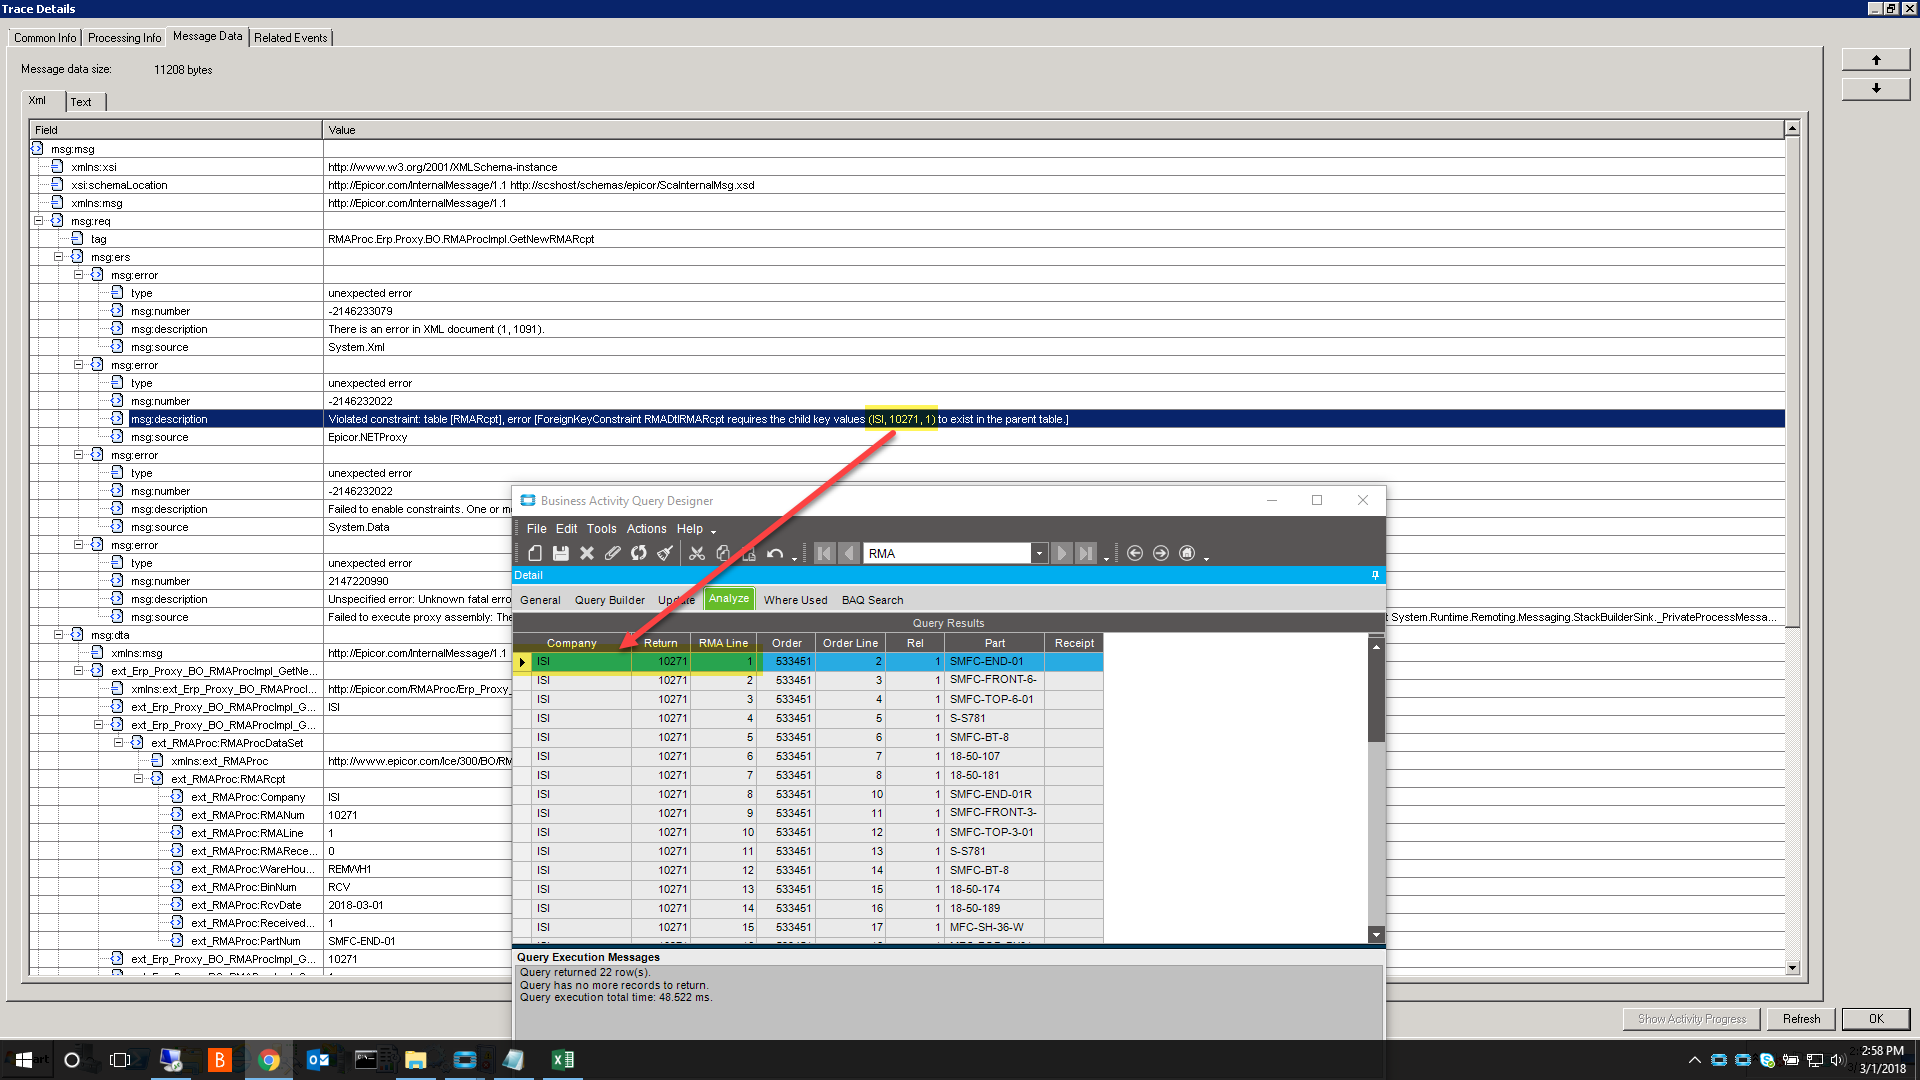Open Task View from the taskbar
1920x1080 pixels.
120,1060
